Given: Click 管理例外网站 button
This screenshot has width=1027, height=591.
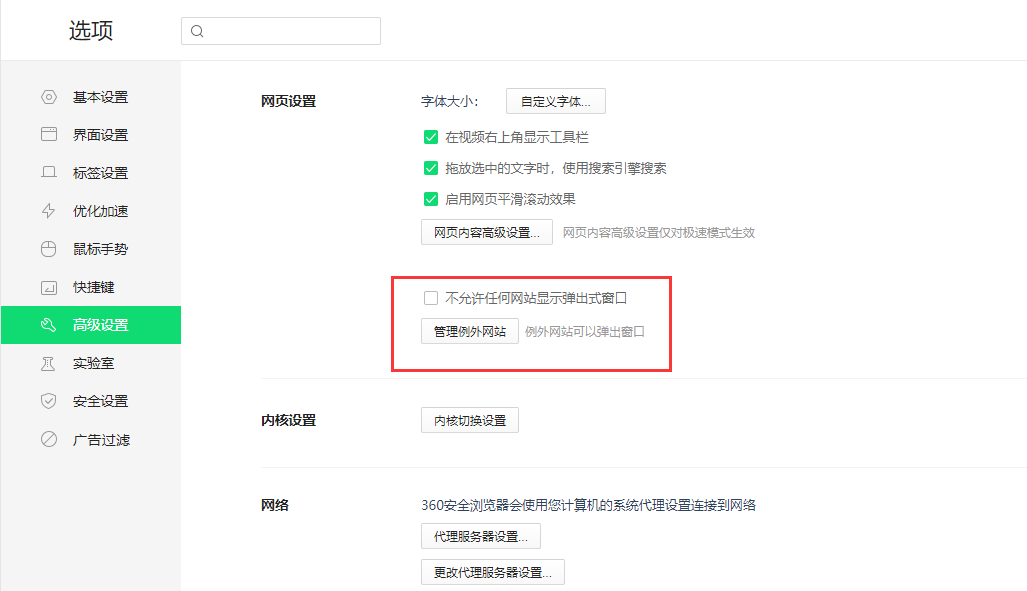Looking at the screenshot, I should click(470, 331).
